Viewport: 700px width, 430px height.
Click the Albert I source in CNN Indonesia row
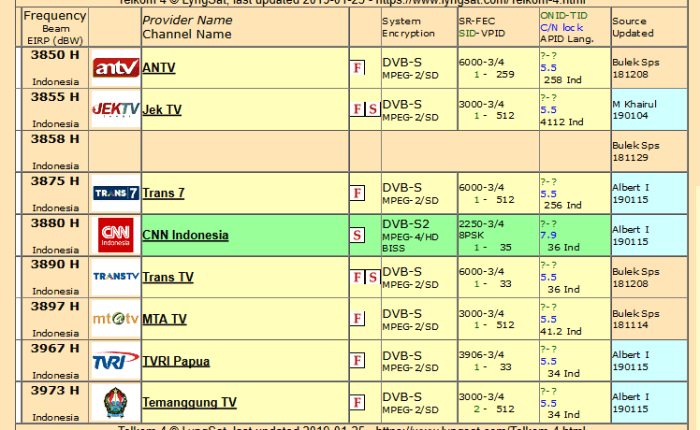(x=649, y=235)
